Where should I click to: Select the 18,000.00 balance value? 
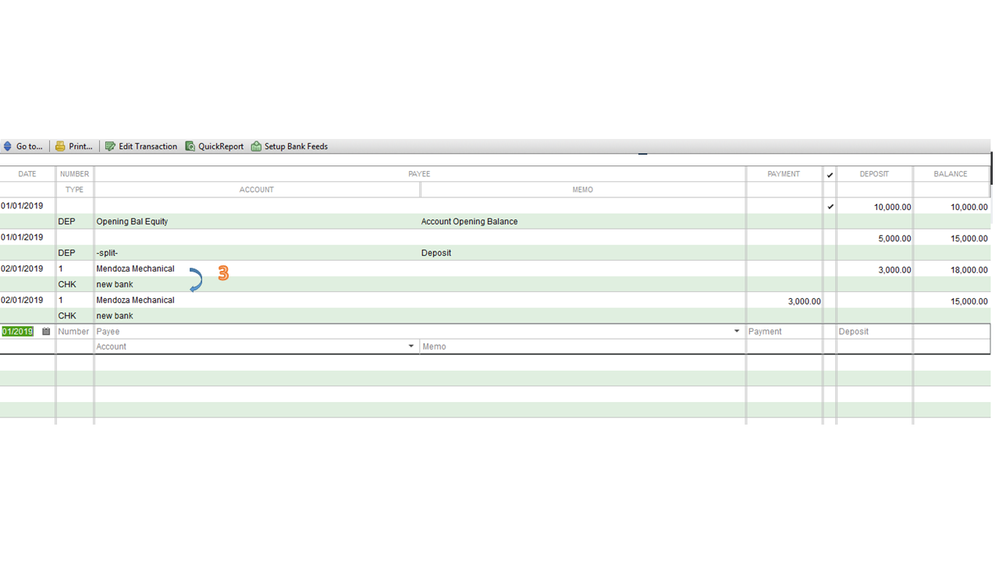tap(969, 270)
